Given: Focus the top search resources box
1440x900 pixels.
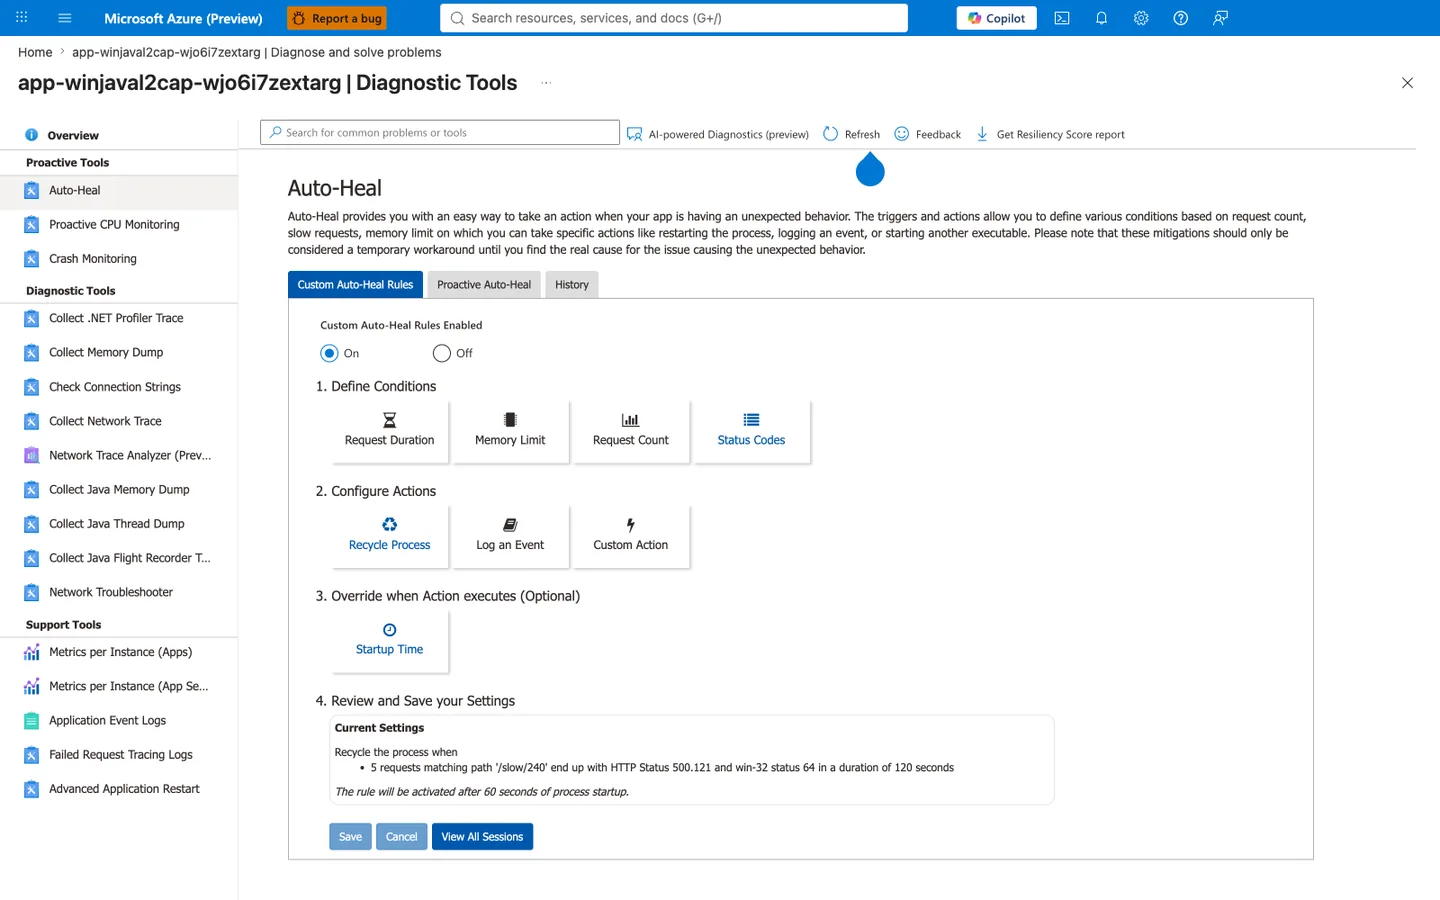Looking at the screenshot, I should [674, 18].
